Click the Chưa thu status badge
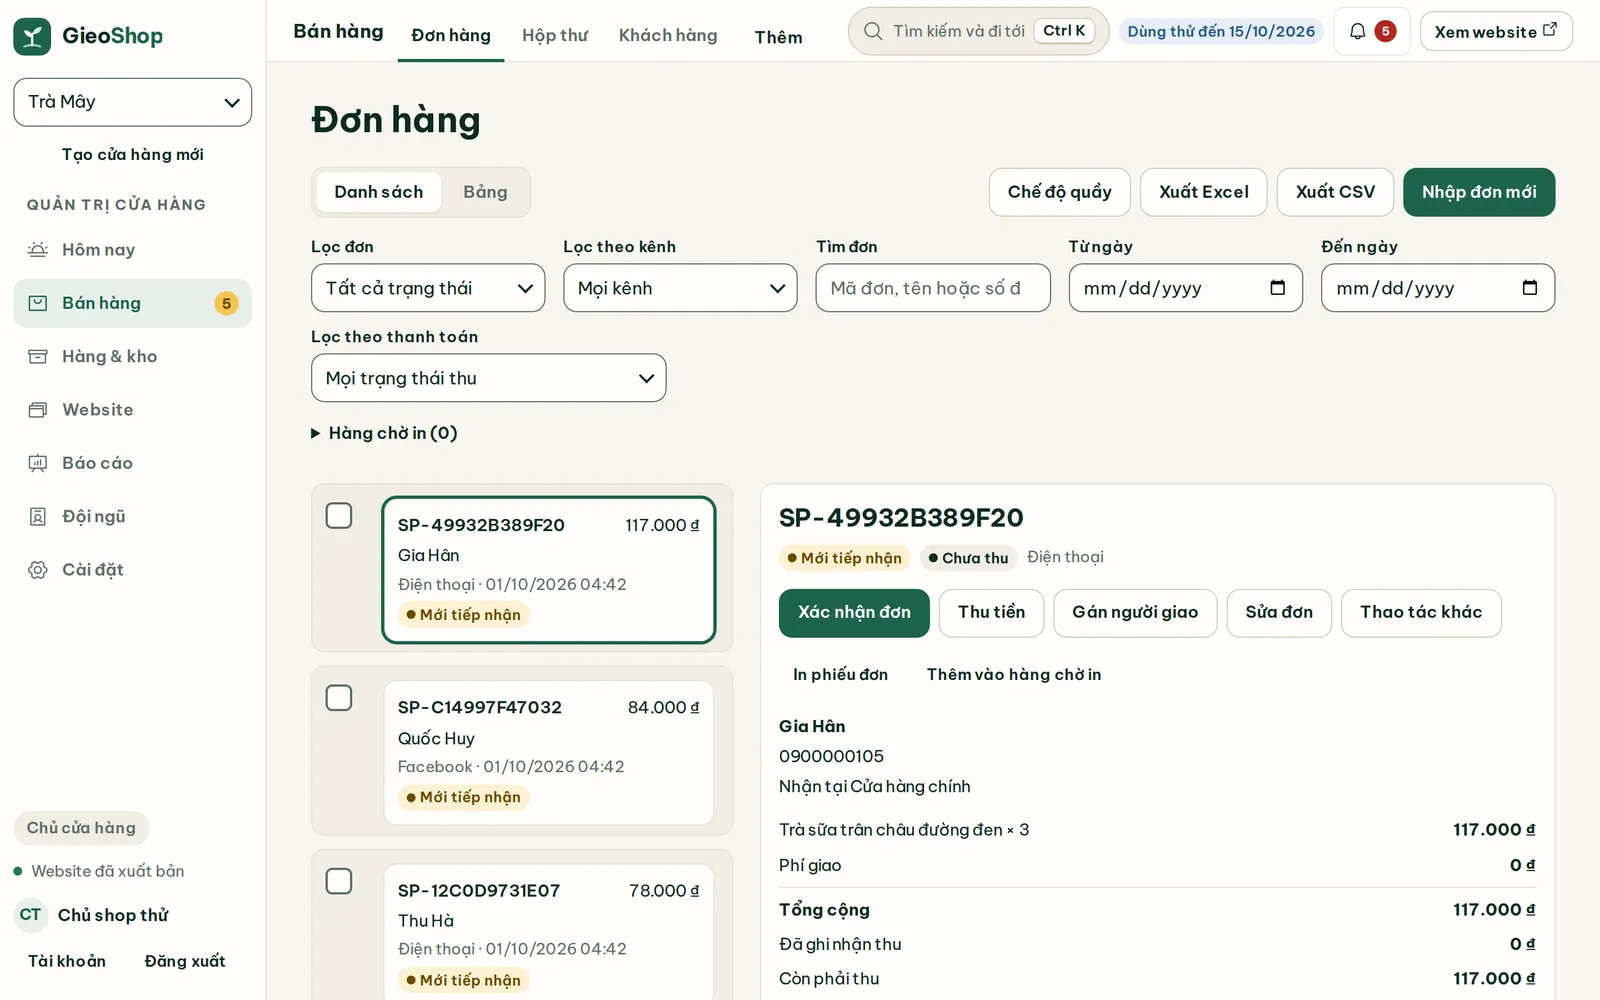The height and width of the screenshot is (1000, 1600). [968, 558]
